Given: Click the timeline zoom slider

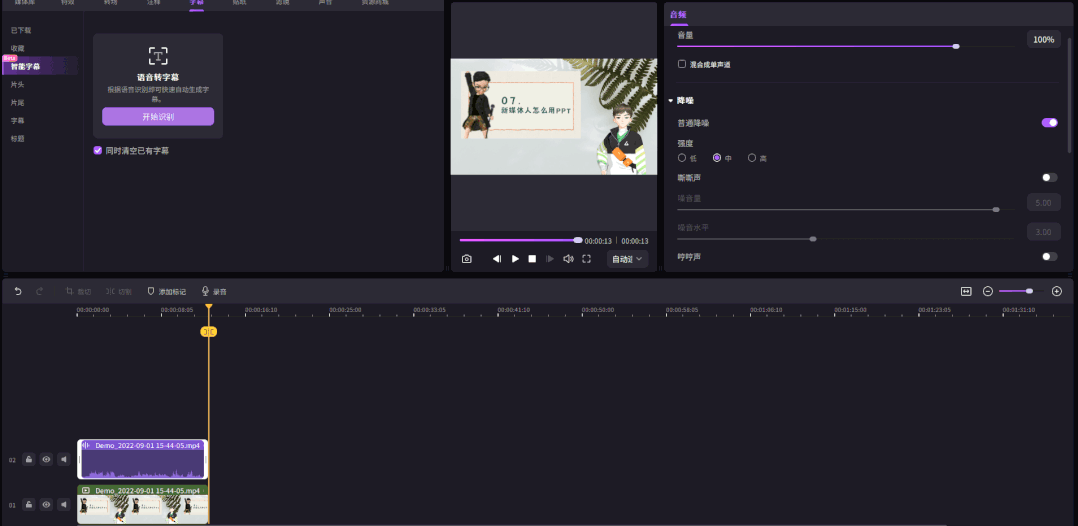Looking at the screenshot, I should [1020, 292].
